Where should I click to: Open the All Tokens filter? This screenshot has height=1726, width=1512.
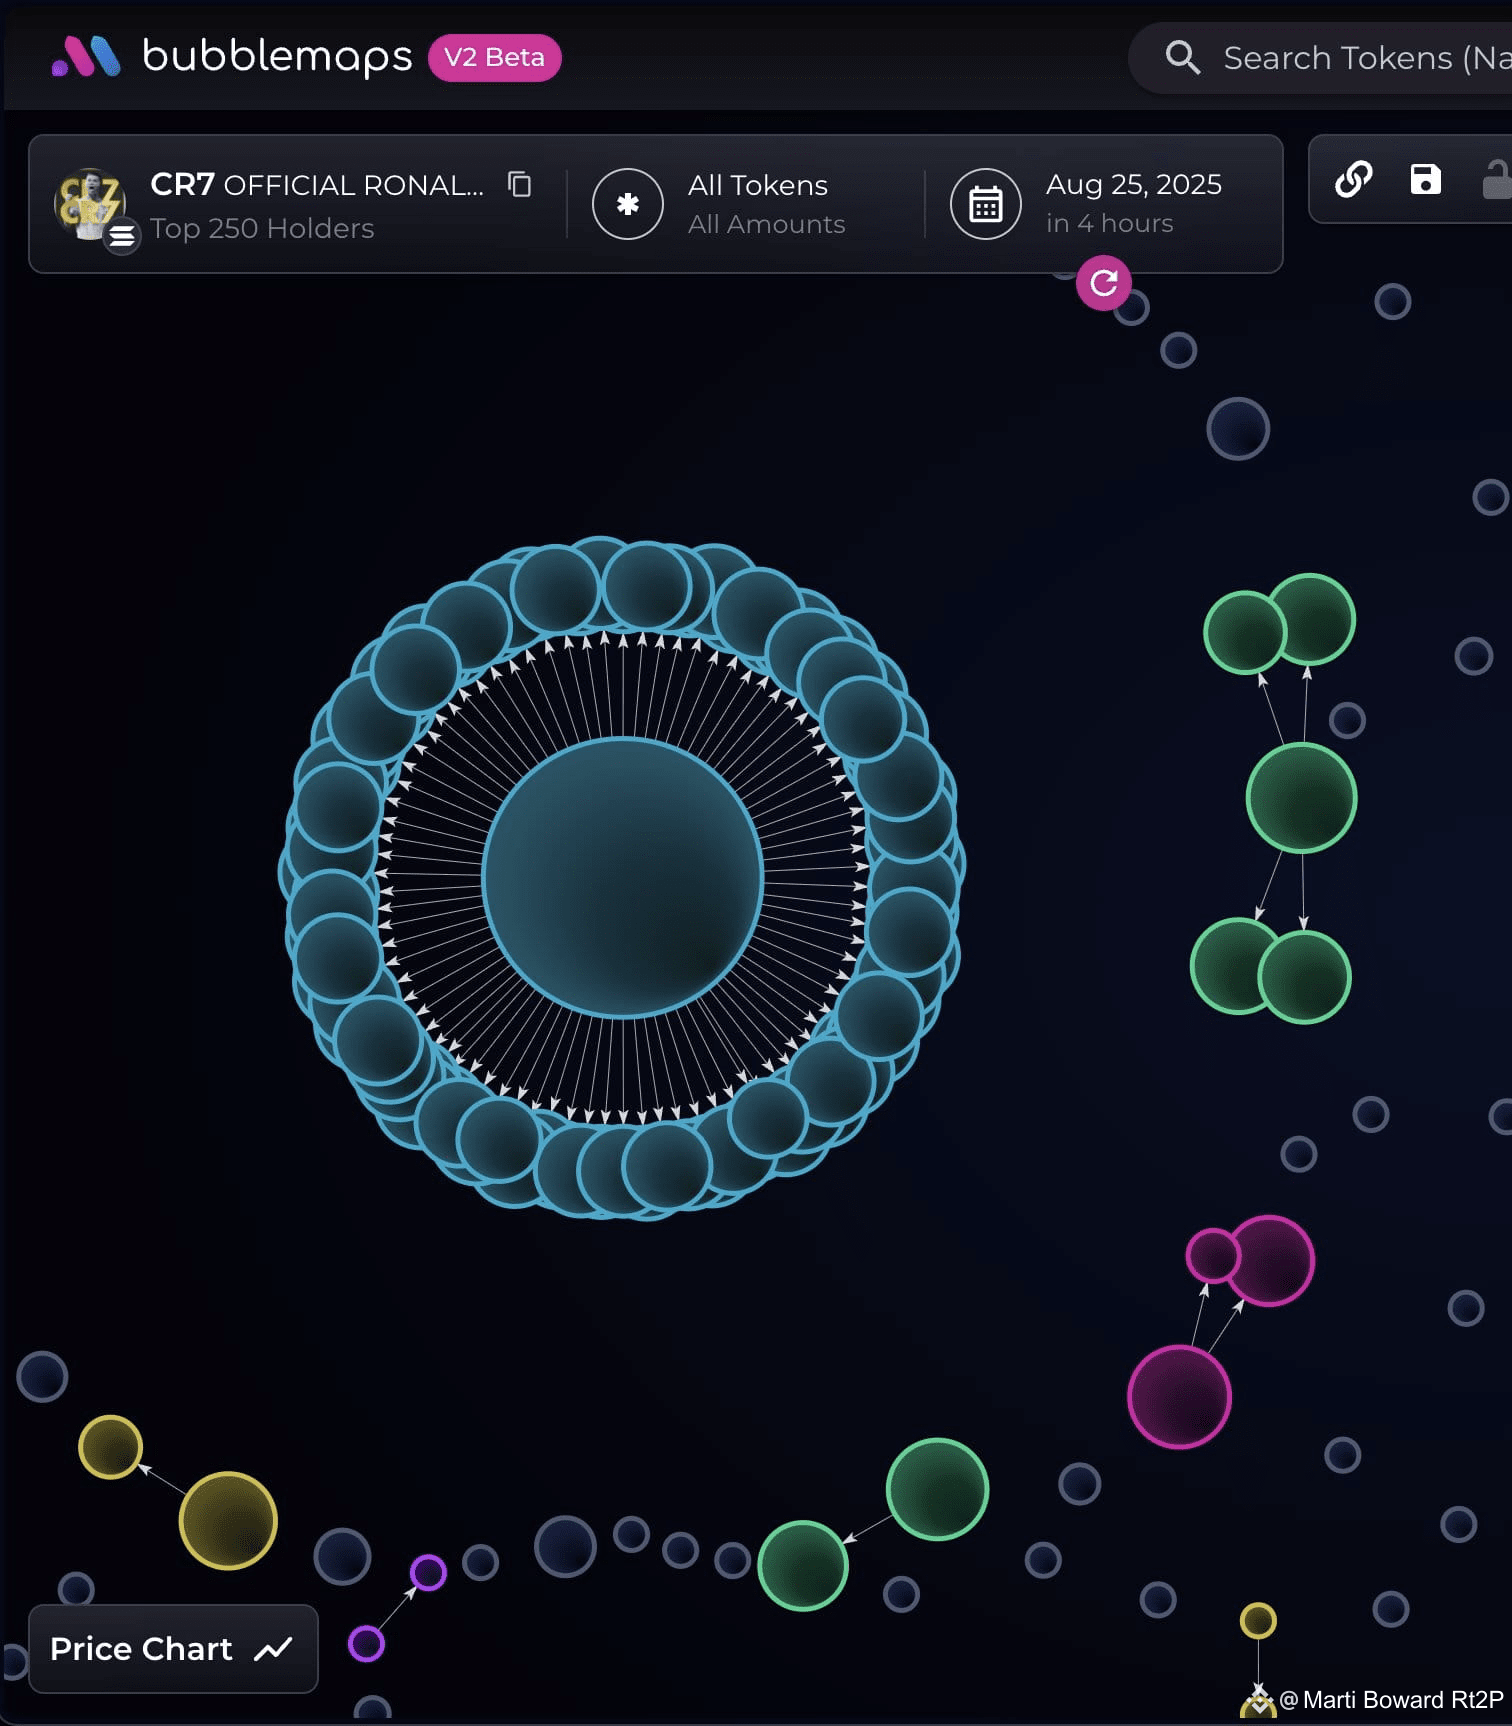(x=766, y=204)
